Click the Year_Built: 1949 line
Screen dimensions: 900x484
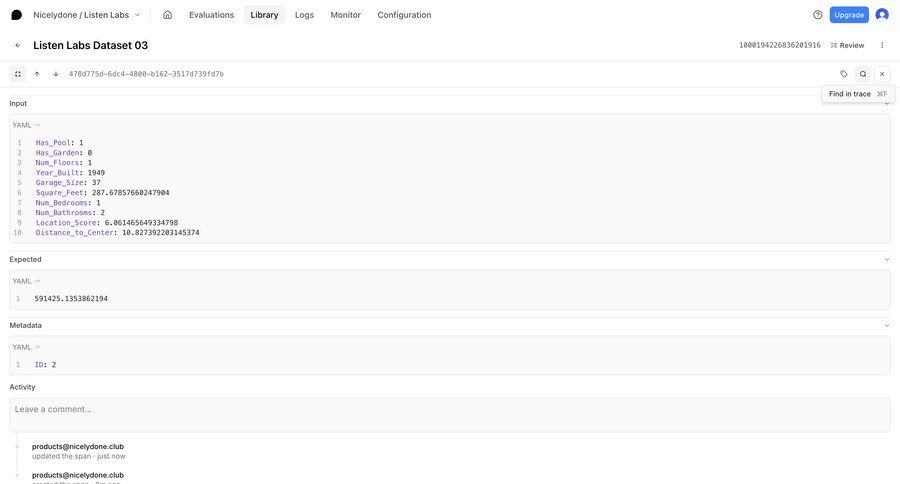click(x=70, y=173)
